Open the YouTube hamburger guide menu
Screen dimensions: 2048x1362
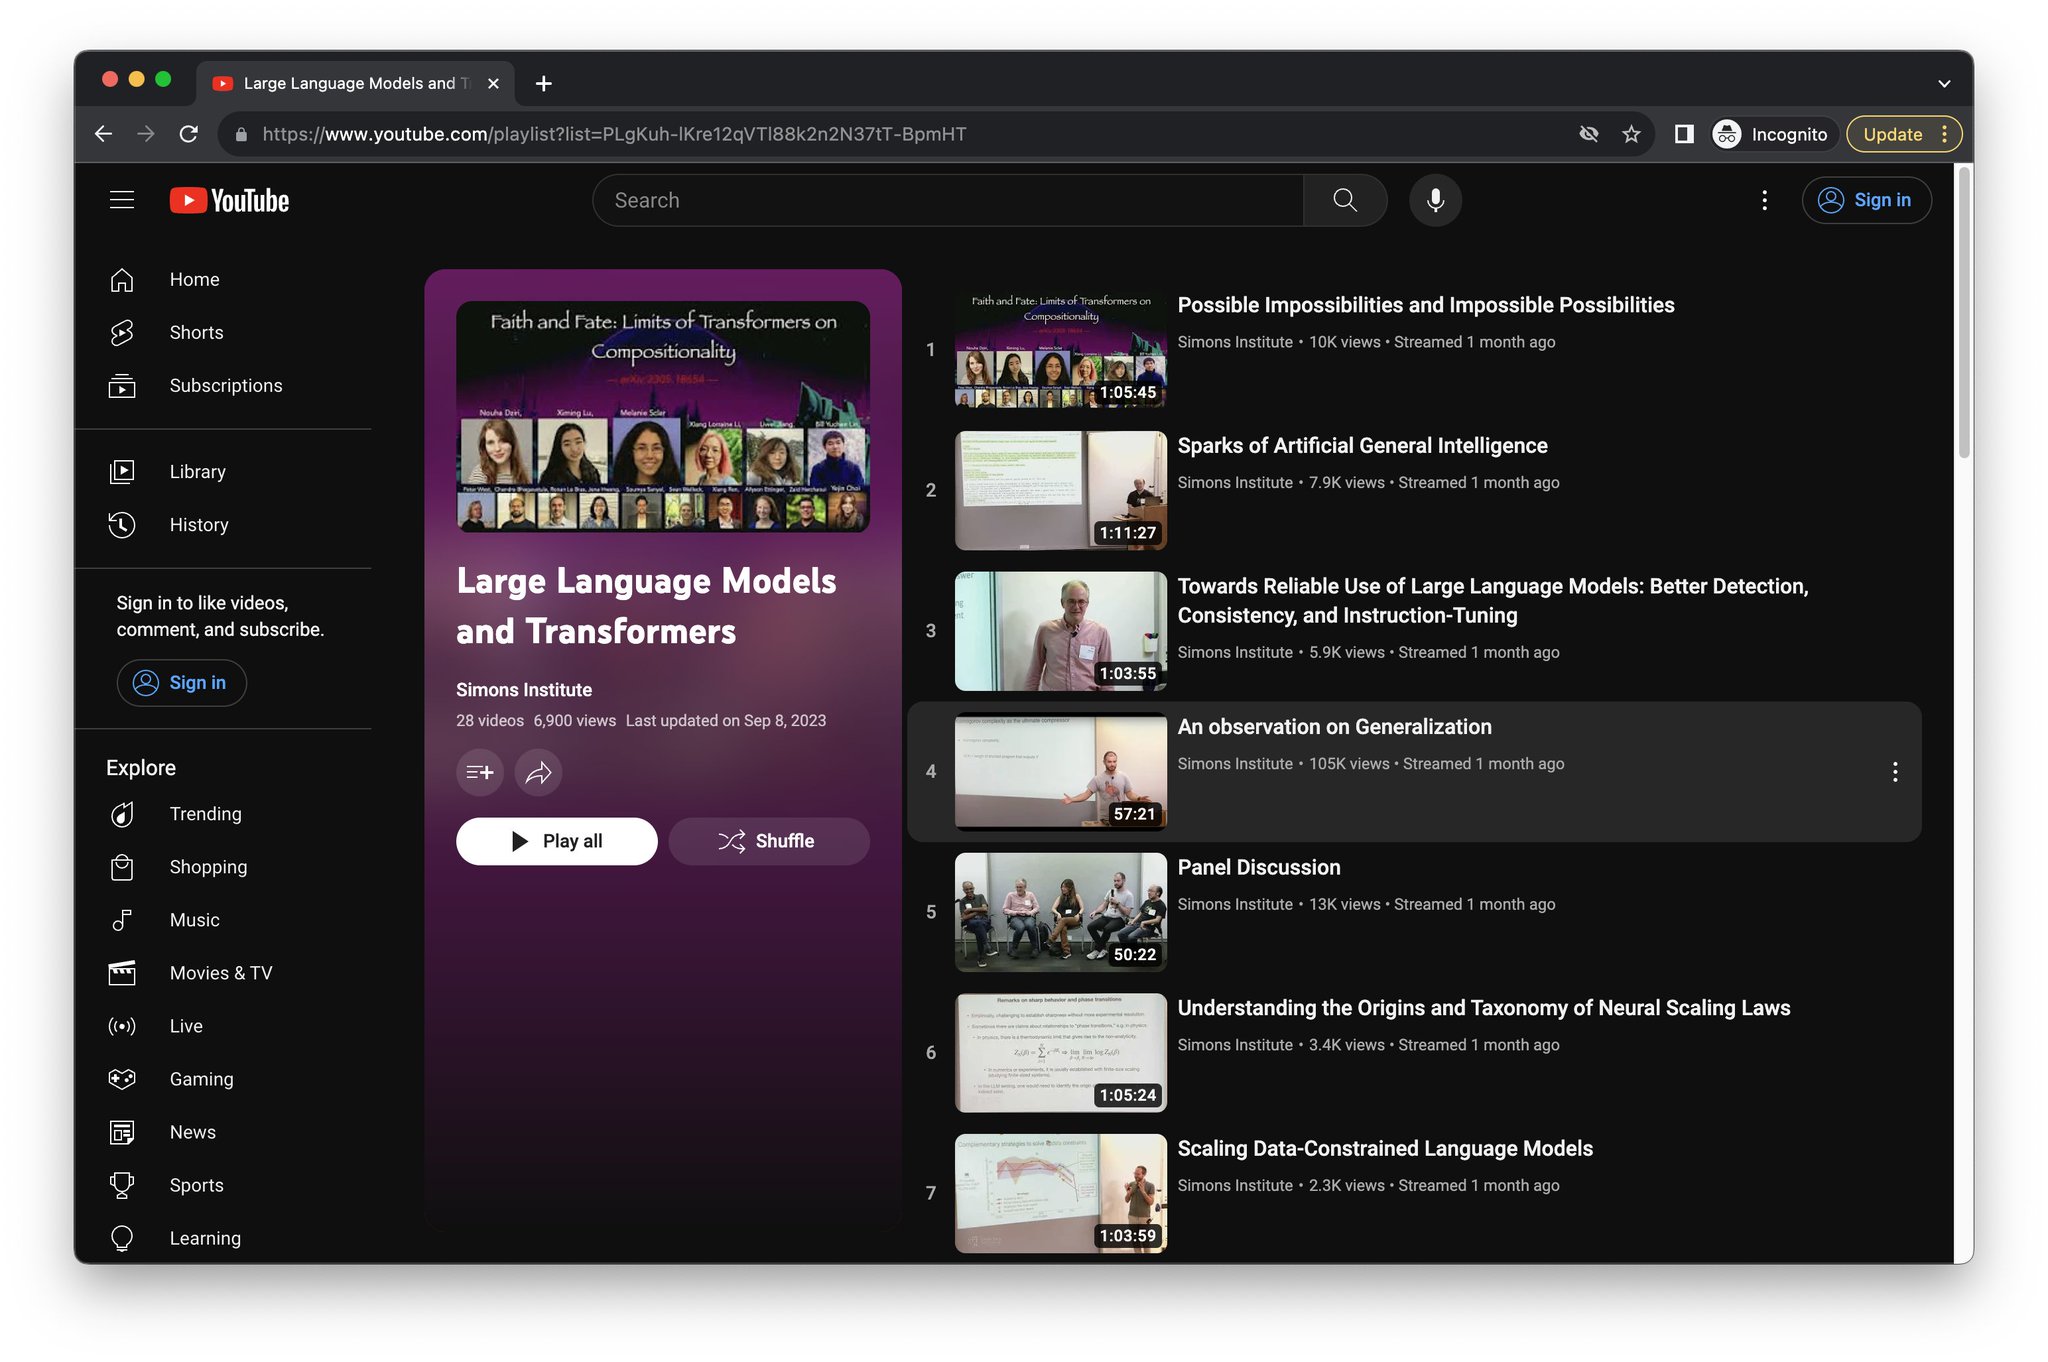[x=122, y=200]
